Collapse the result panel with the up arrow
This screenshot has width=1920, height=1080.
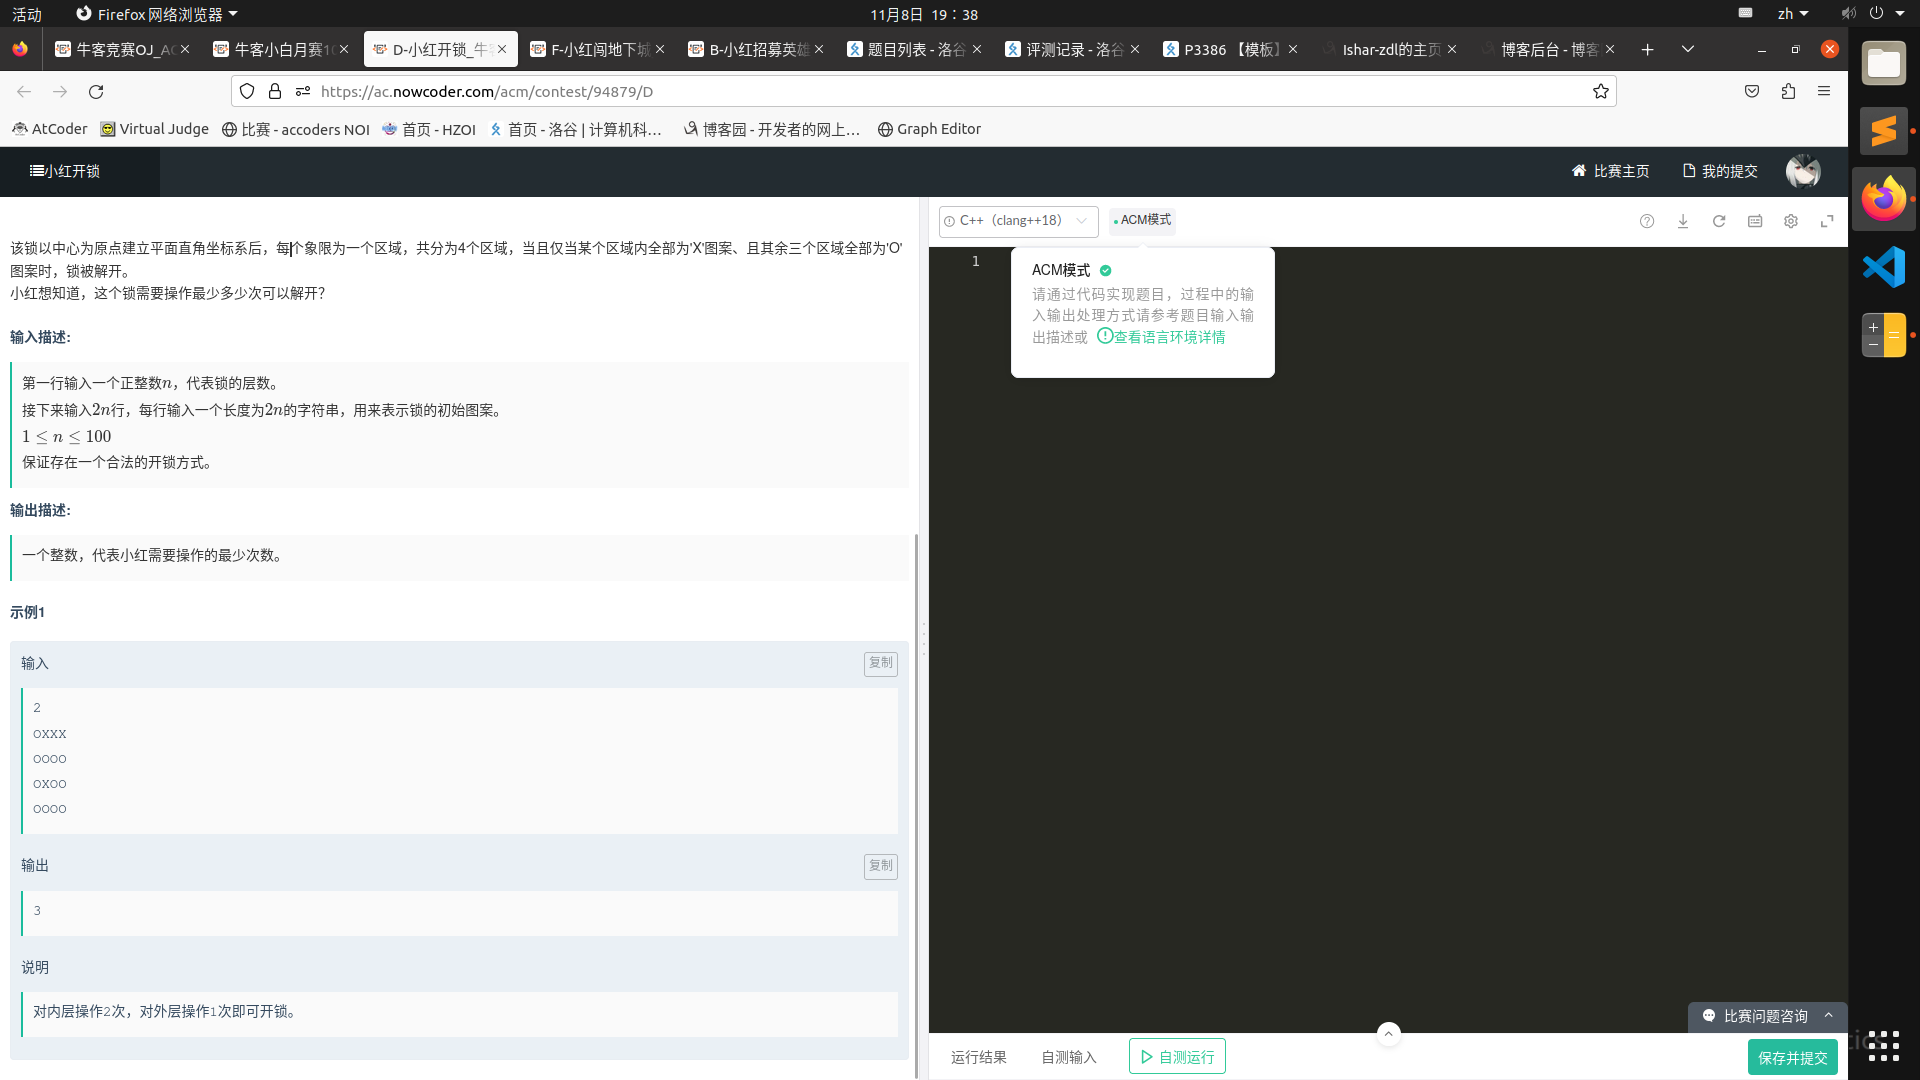coord(1388,1034)
